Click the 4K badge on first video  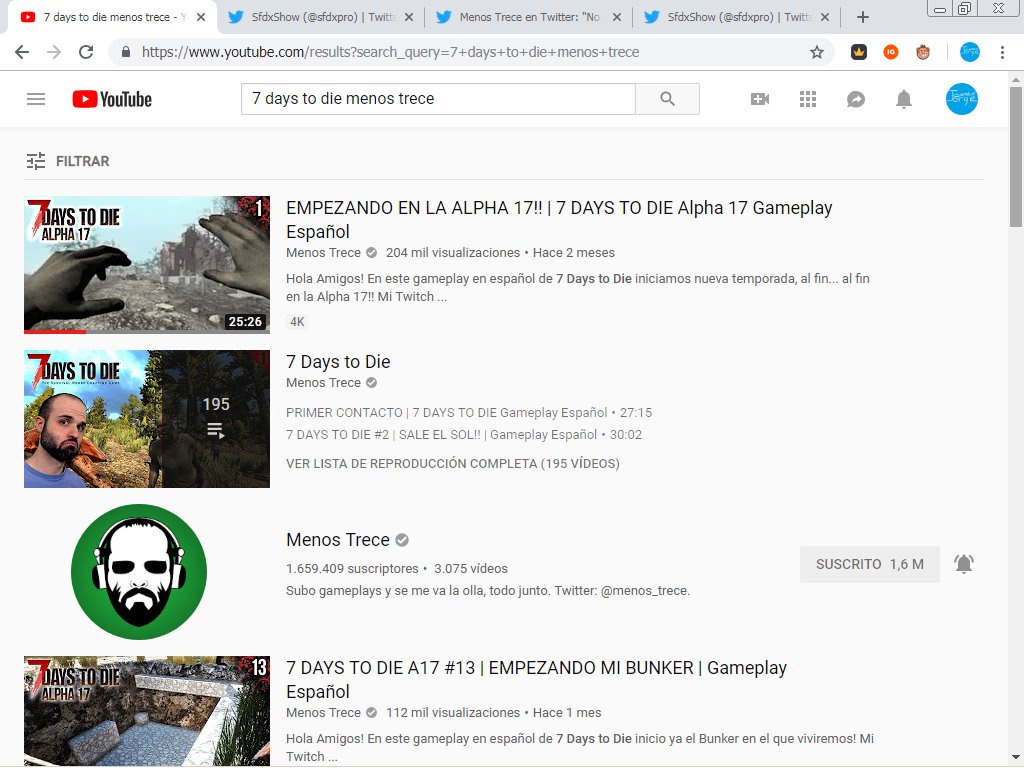coord(297,321)
